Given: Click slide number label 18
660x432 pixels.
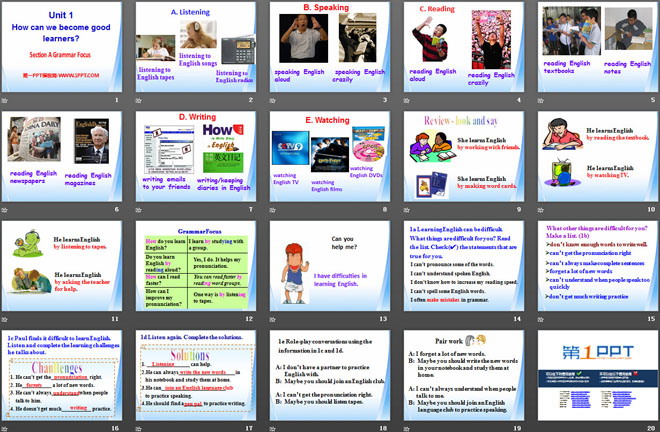Looking at the screenshot, I should click(383, 428).
